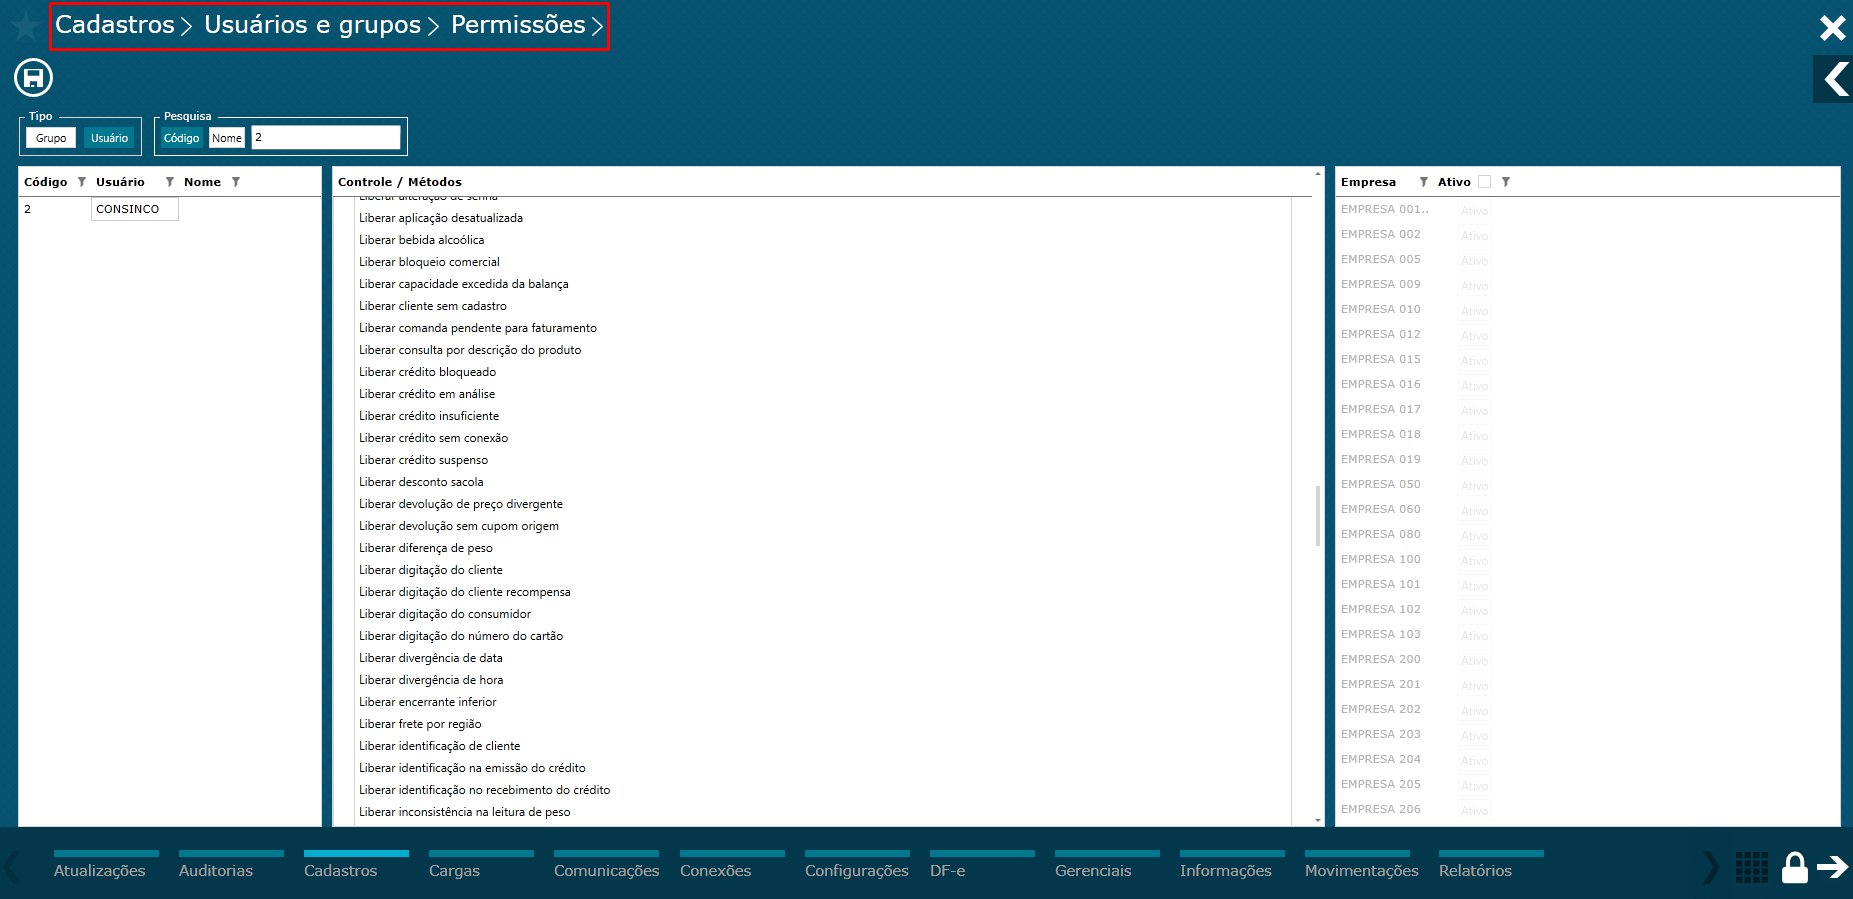Check the Ativo header checkbox
The width and height of the screenshot is (1853, 899).
click(1484, 182)
